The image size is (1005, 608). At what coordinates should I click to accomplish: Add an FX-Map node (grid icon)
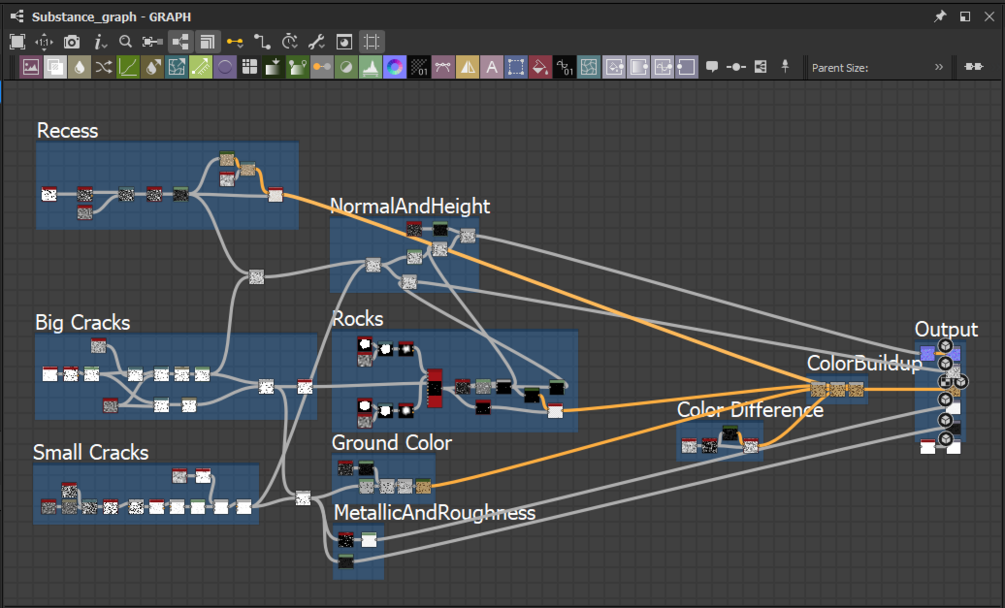249,67
